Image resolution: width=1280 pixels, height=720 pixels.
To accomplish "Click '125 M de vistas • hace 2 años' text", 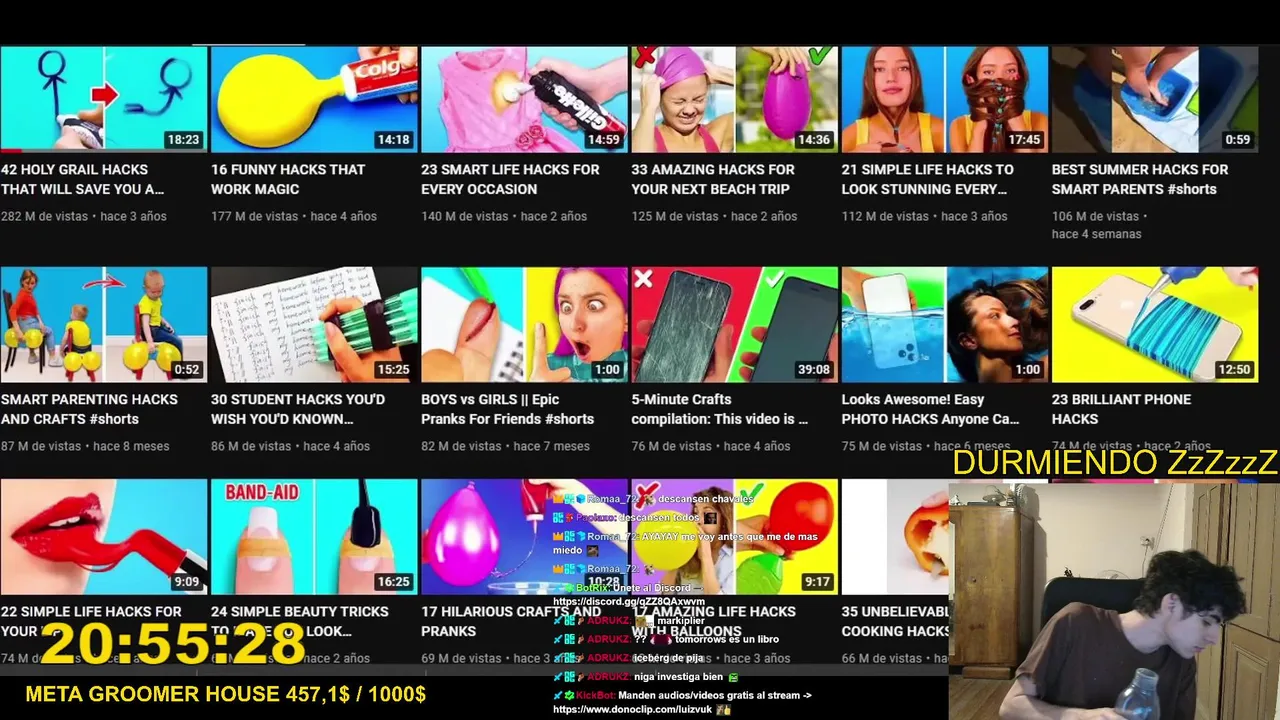I will click(x=714, y=216).
